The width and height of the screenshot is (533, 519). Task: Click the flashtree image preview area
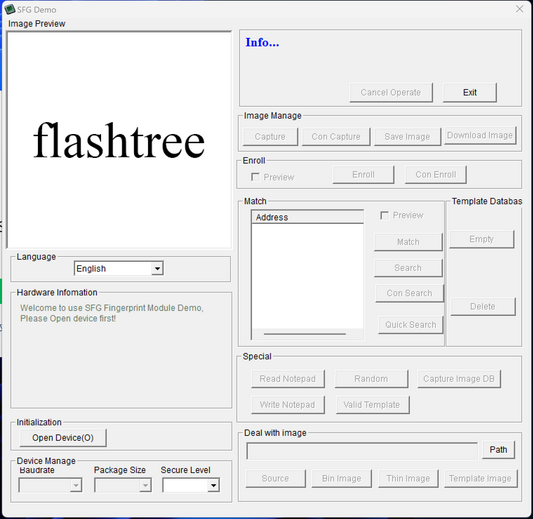tap(119, 140)
